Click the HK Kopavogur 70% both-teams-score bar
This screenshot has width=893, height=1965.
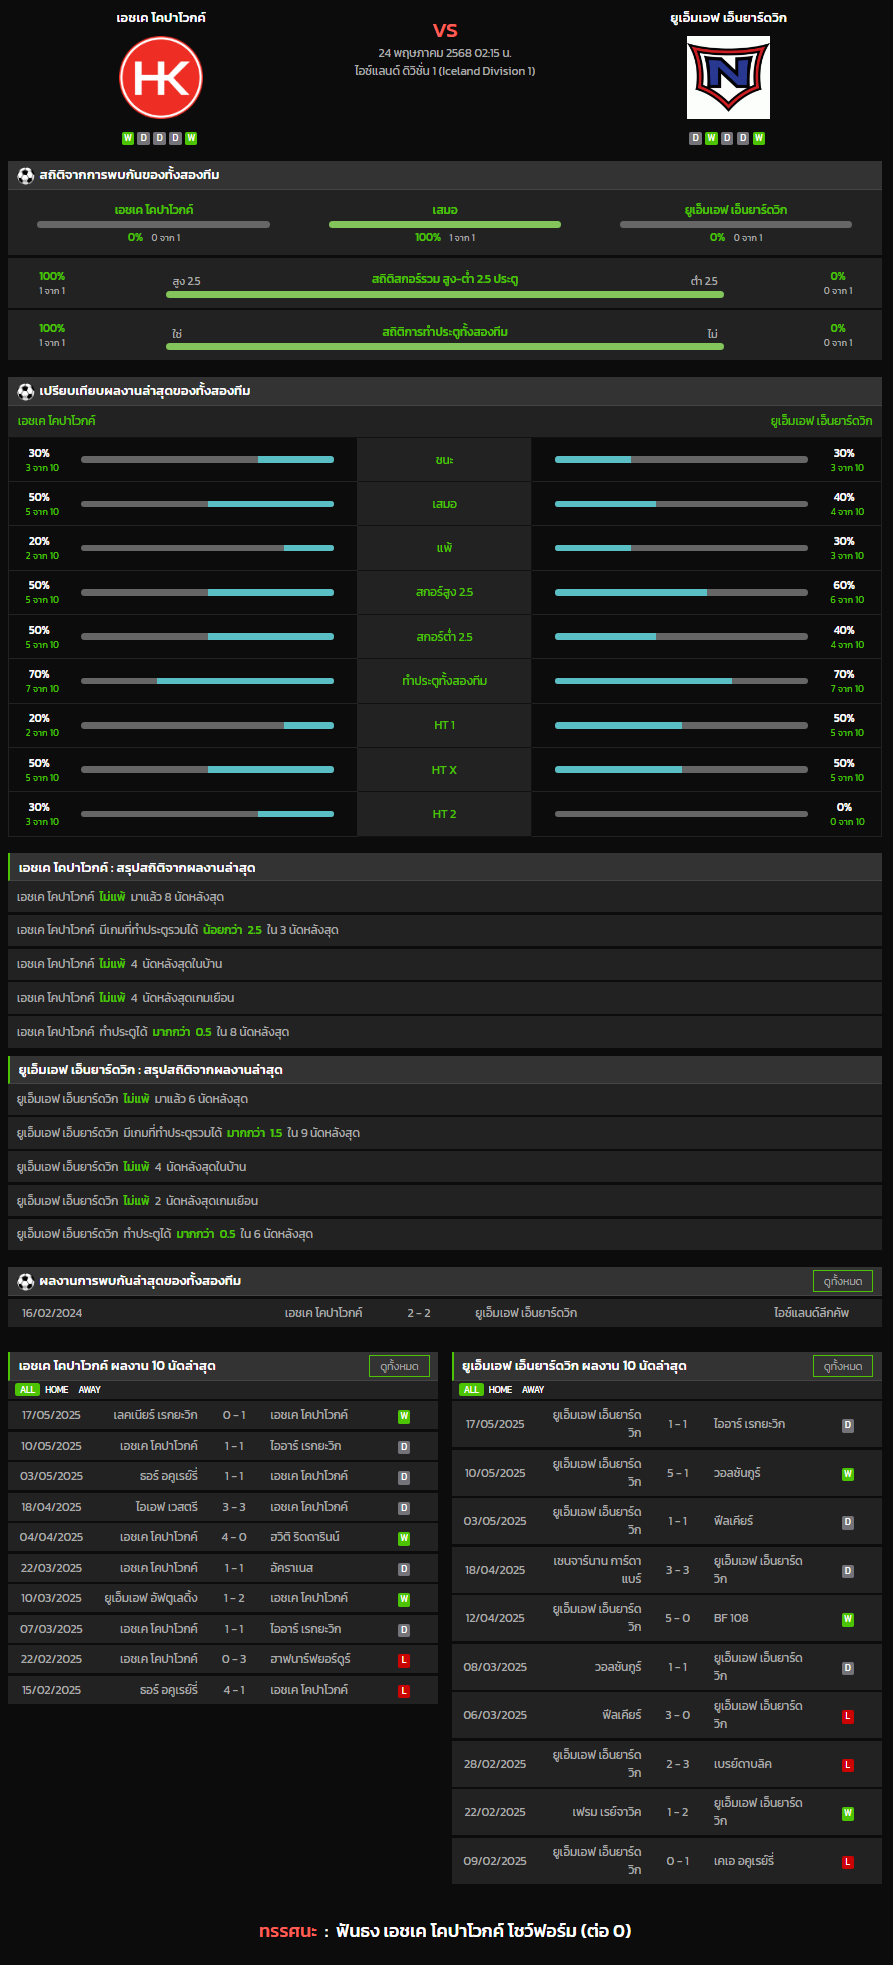207,681
